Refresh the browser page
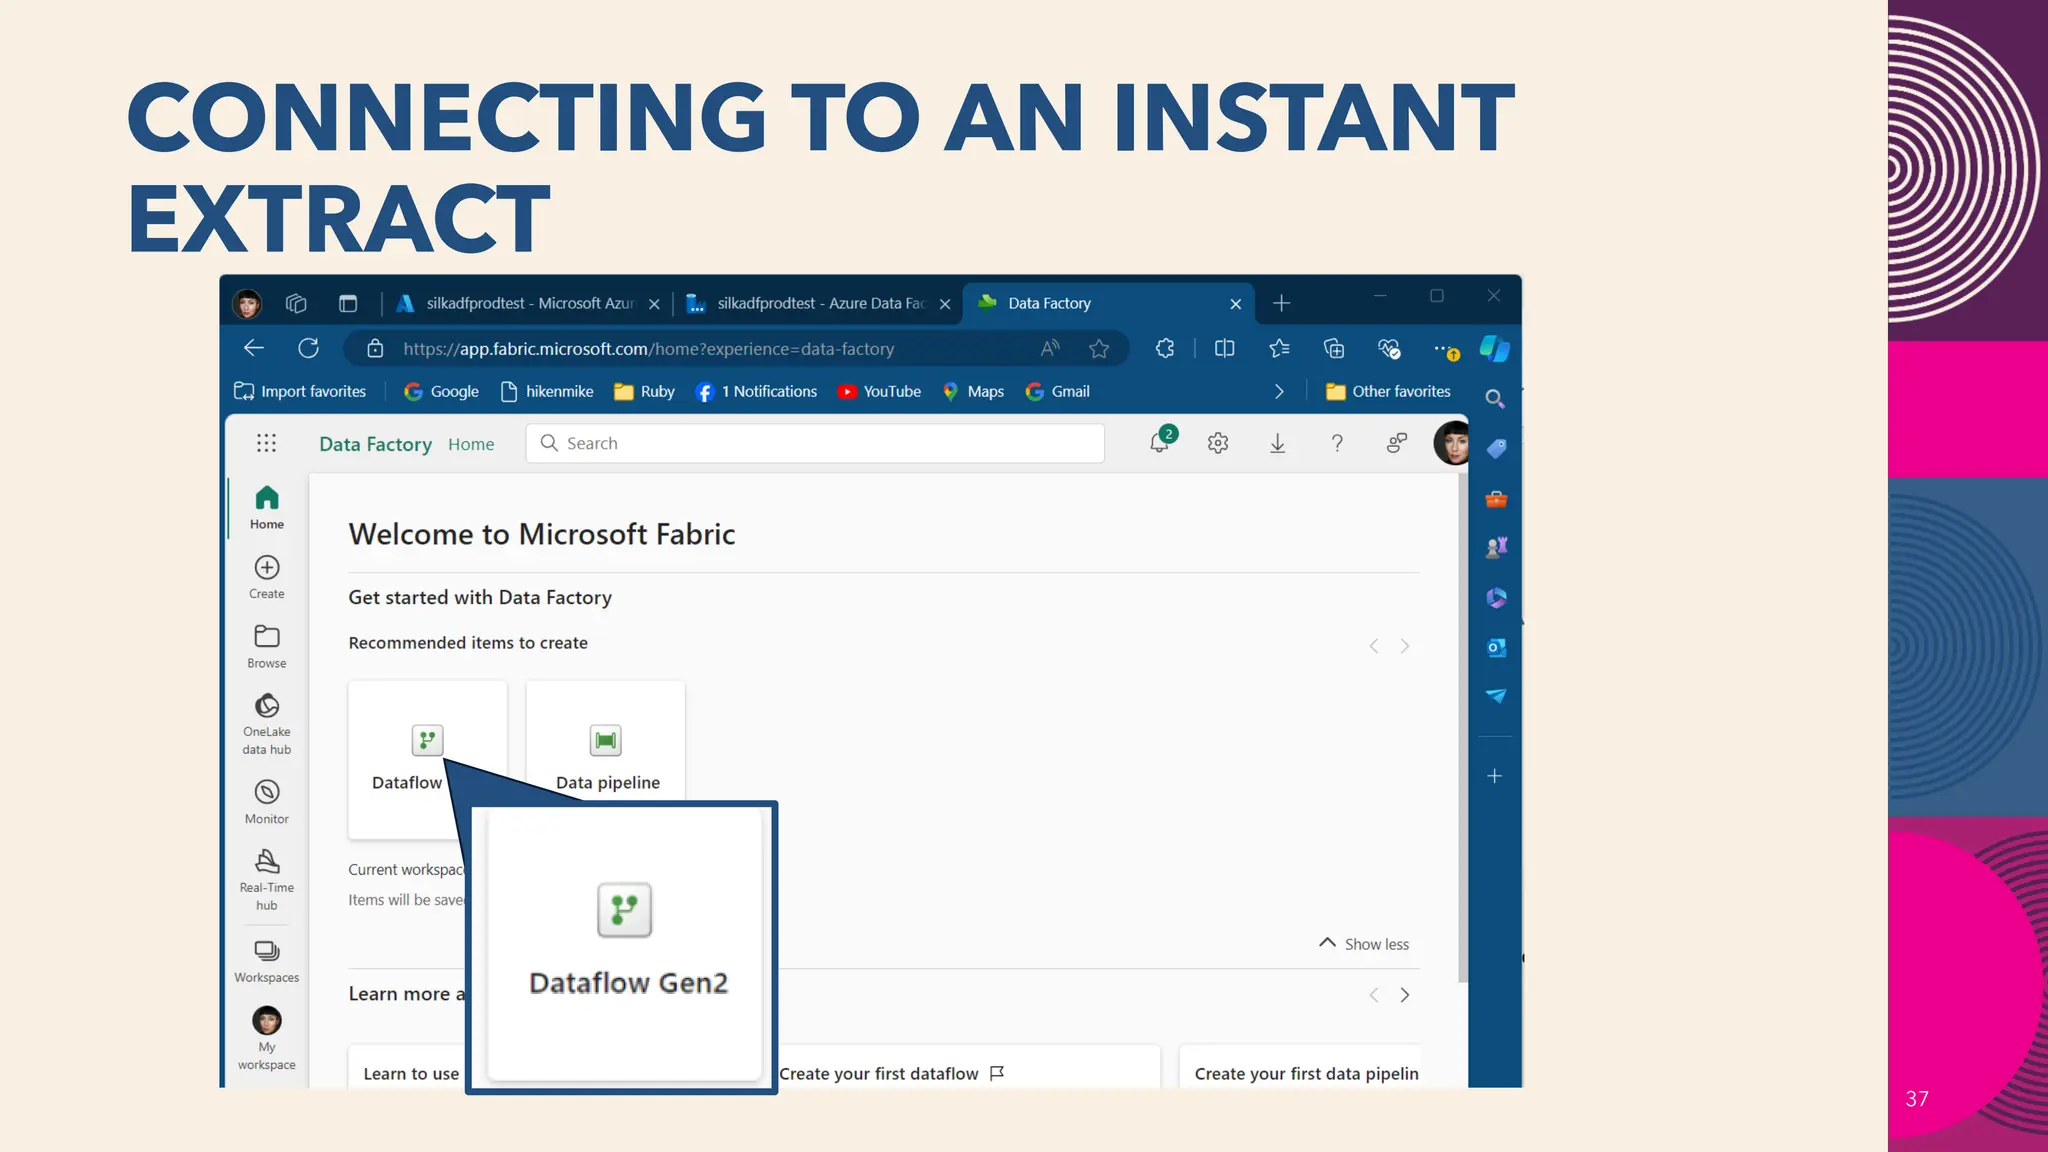Screen dimensions: 2048x1152 (x=308, y=348)
